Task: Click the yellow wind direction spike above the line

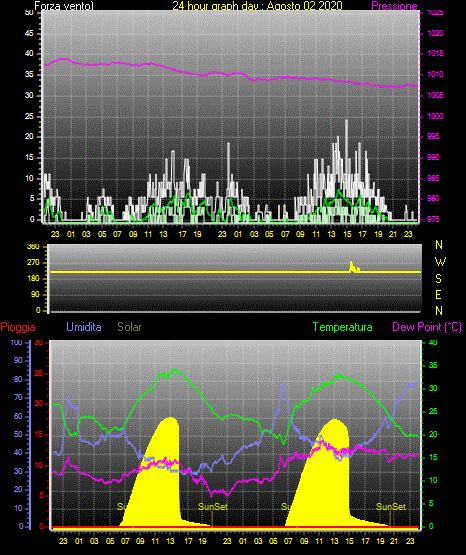Action: click(354, 267)
